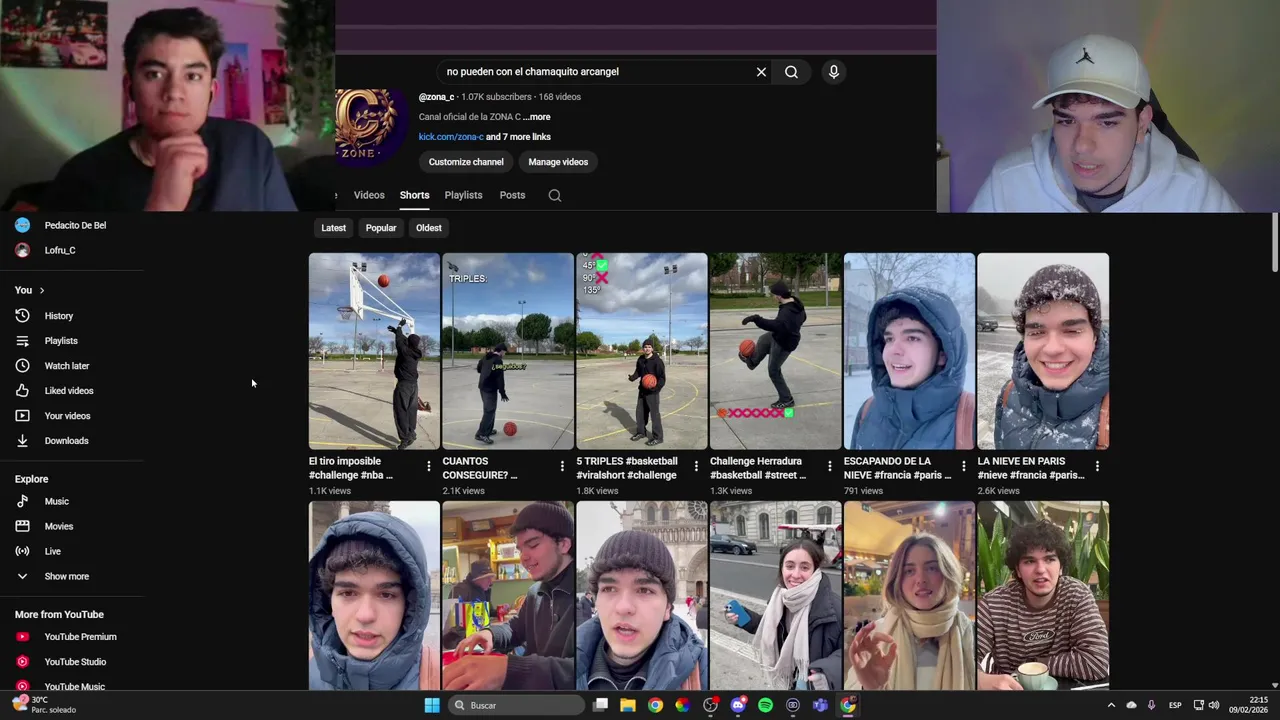Expand the You section chevron
This screenshot has width=1280, height=720.
coord(41,290)
